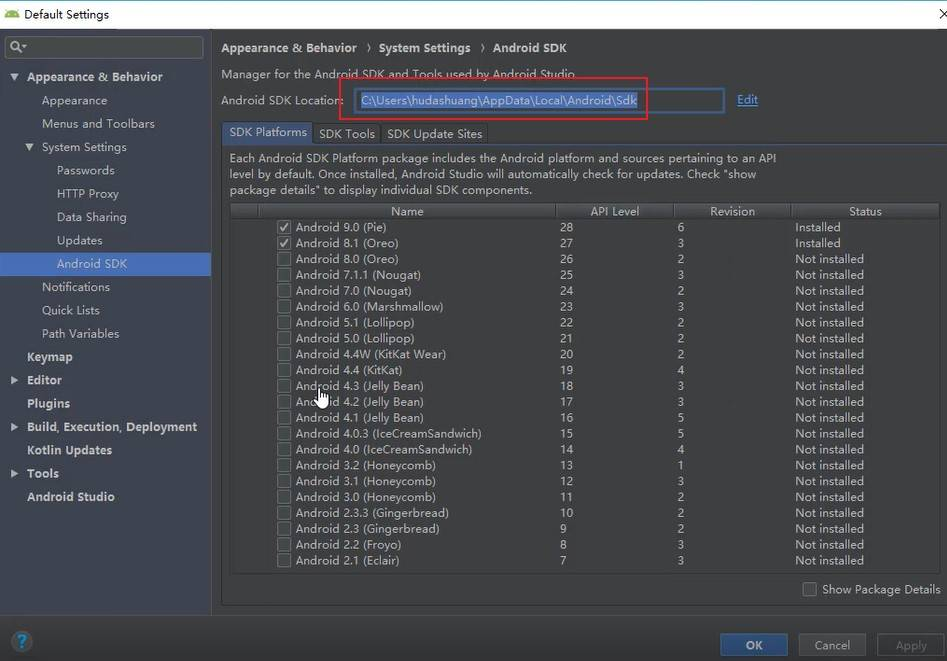Check Android 7.1.1 (Nougat) checkbox

pyautogui.click(x=284, y=275)
